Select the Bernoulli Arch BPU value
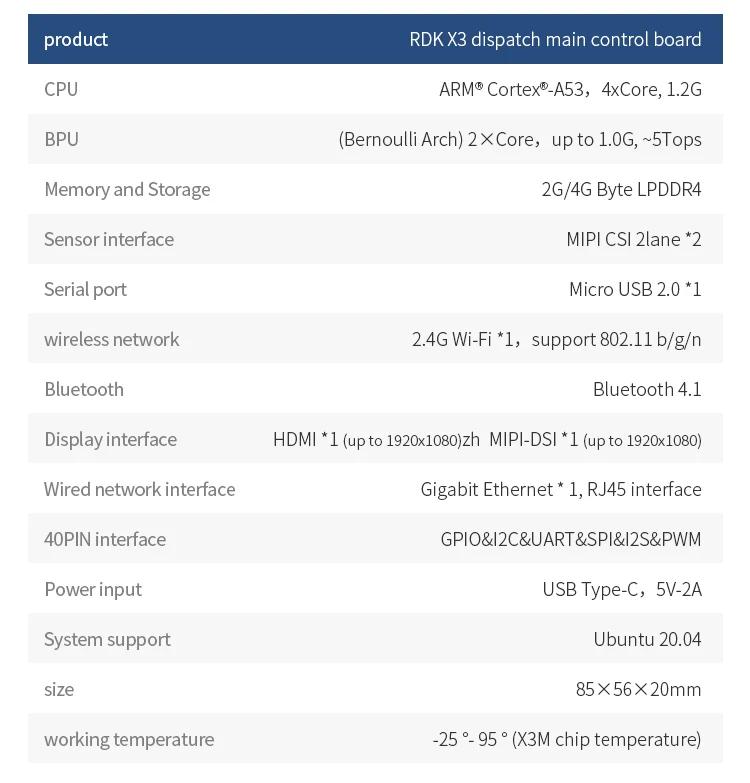 520,139
